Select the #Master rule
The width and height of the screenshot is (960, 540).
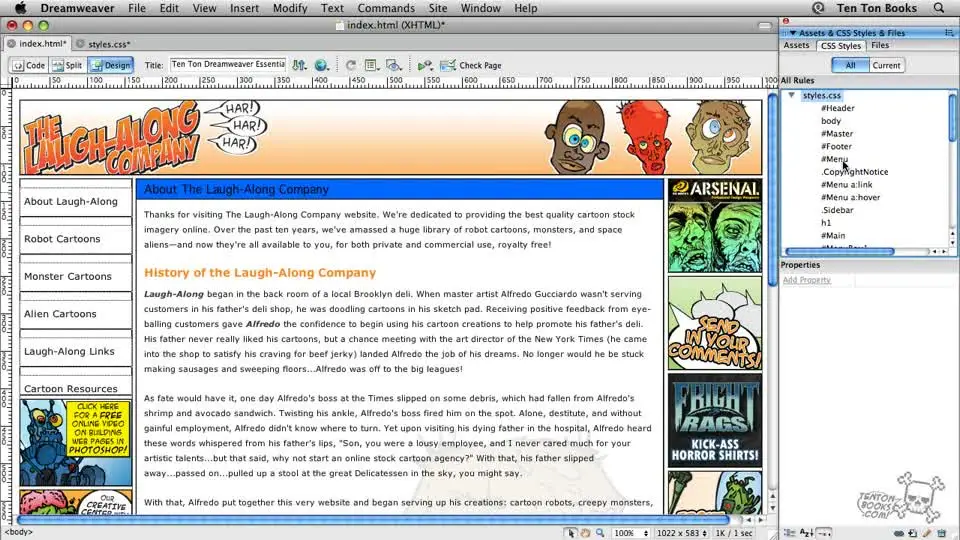point(836,133)
